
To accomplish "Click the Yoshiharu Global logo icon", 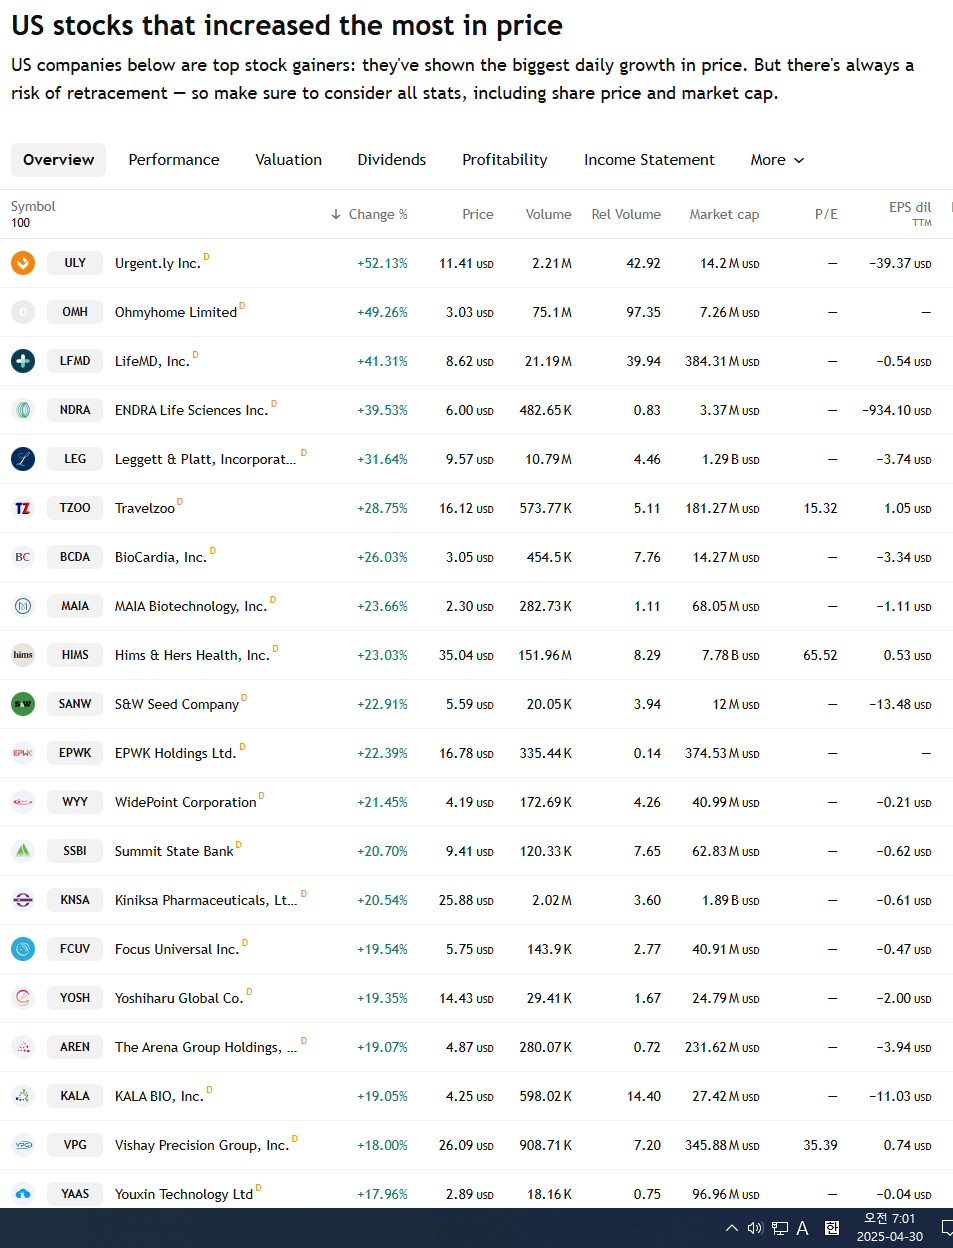I will pos(23,998).
